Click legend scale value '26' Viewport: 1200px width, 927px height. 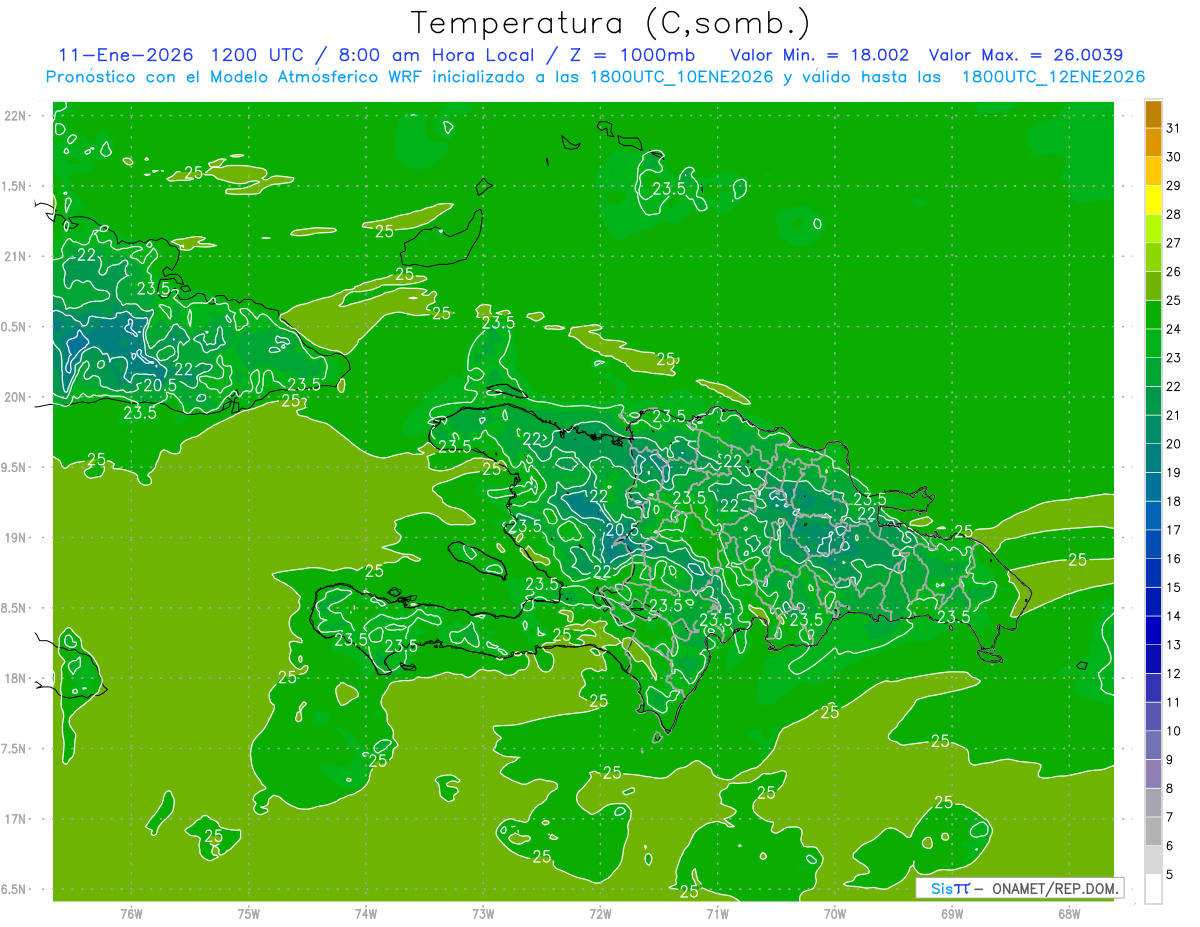(1174, 271)
